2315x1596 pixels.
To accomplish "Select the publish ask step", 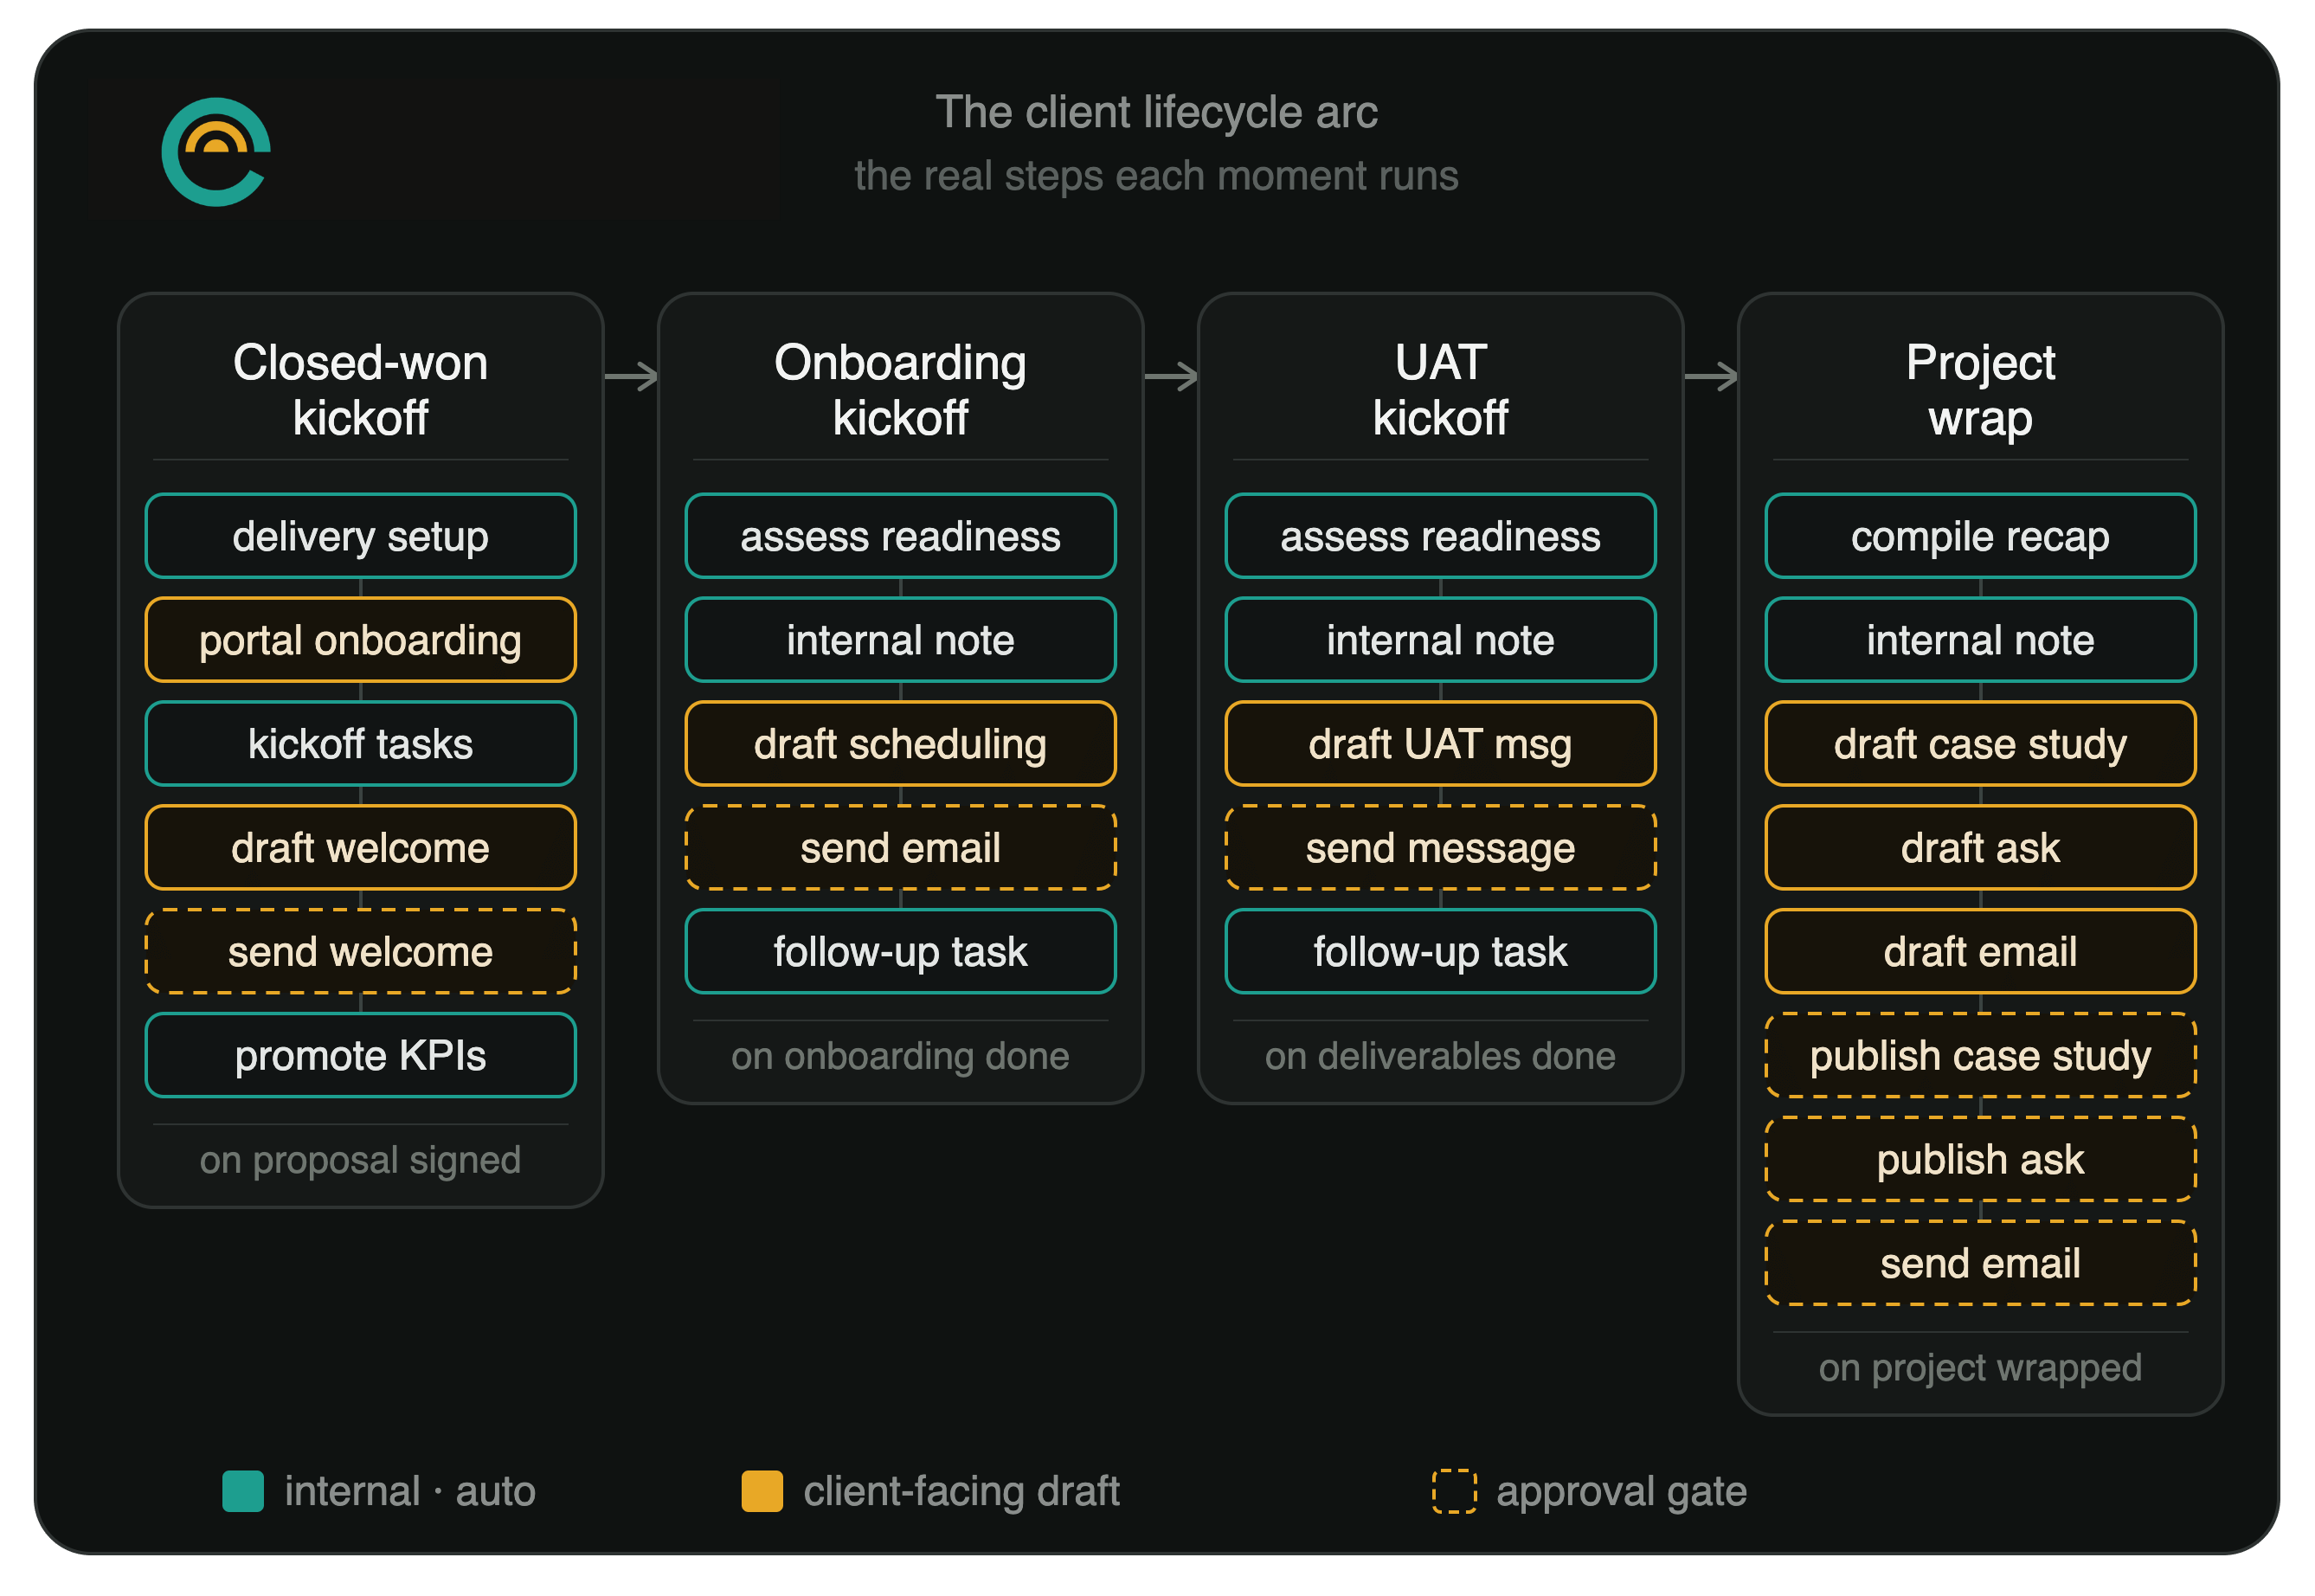I will click(x=1980, y=1159).
